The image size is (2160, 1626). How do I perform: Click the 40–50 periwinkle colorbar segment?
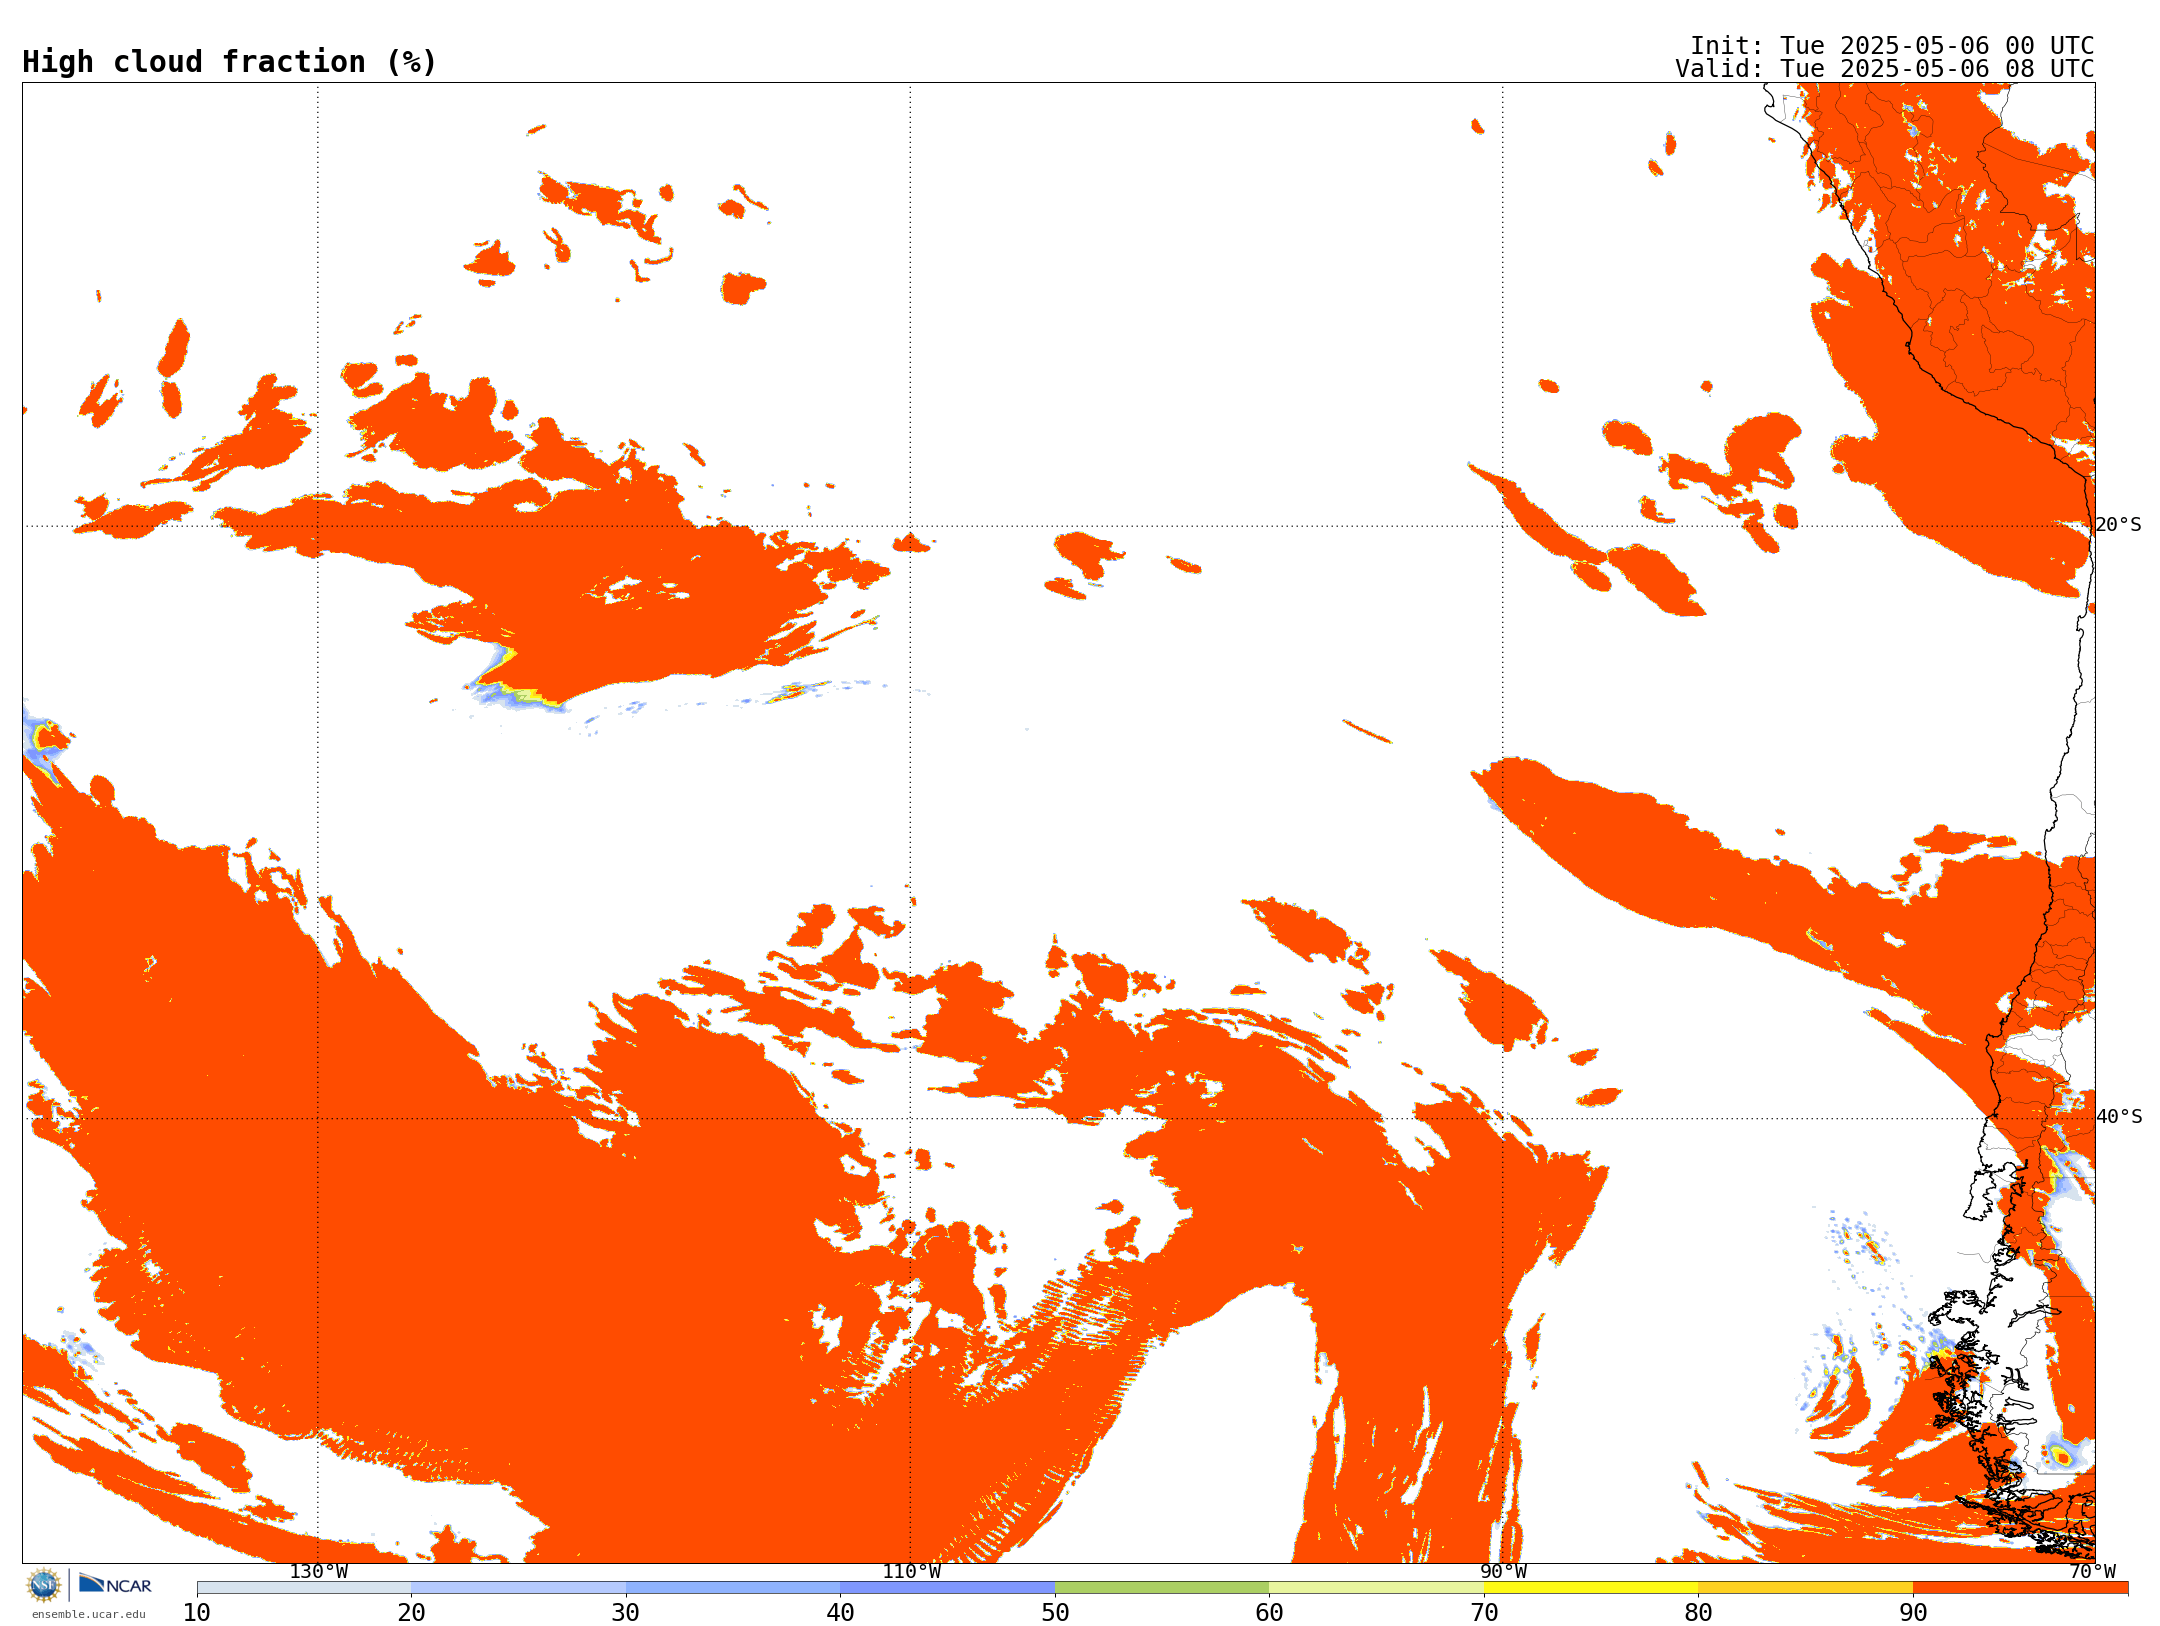947,1588
